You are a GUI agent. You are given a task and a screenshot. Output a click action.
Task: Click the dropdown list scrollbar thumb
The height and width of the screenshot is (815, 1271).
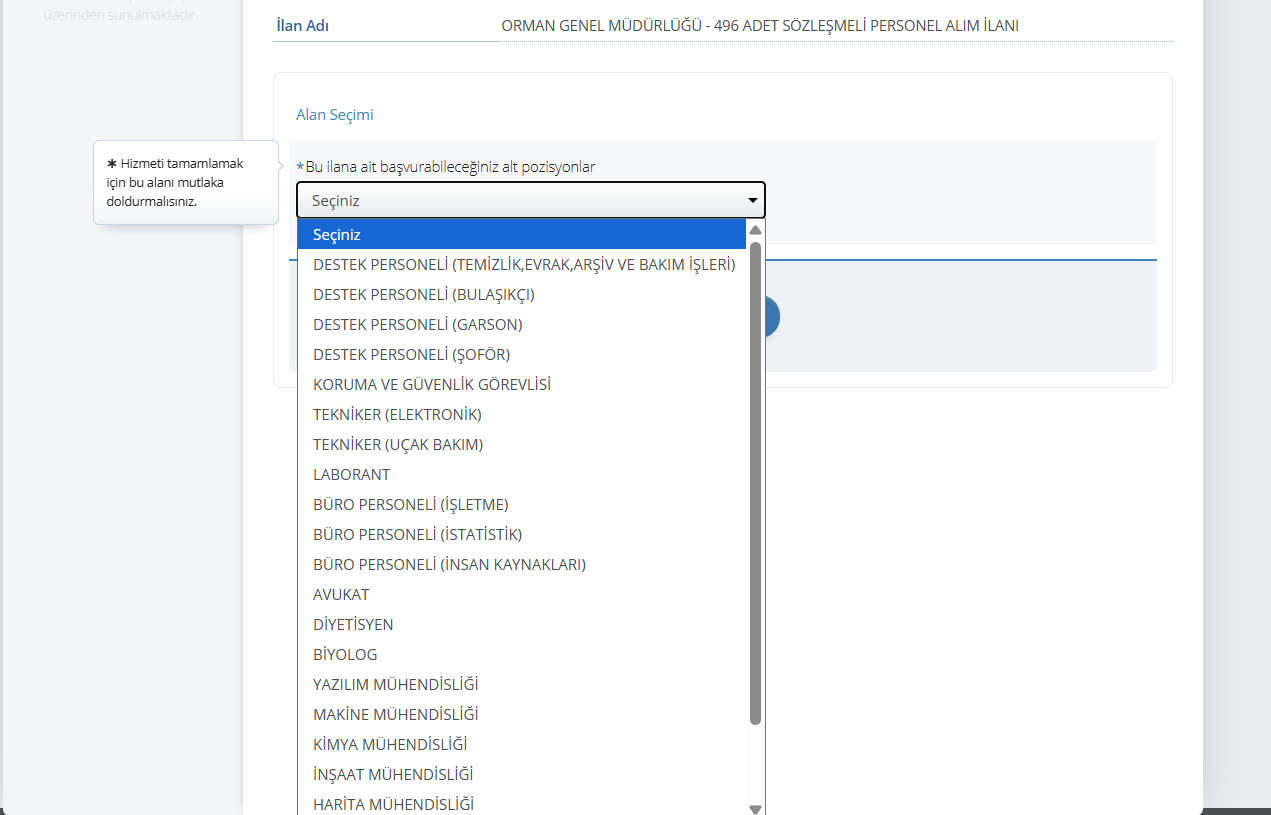point(756,480)
